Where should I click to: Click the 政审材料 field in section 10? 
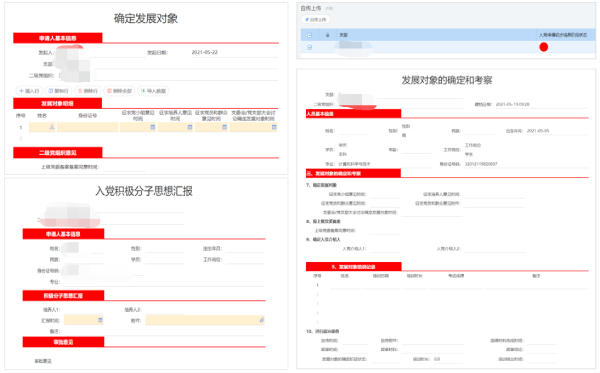[432, 350]
